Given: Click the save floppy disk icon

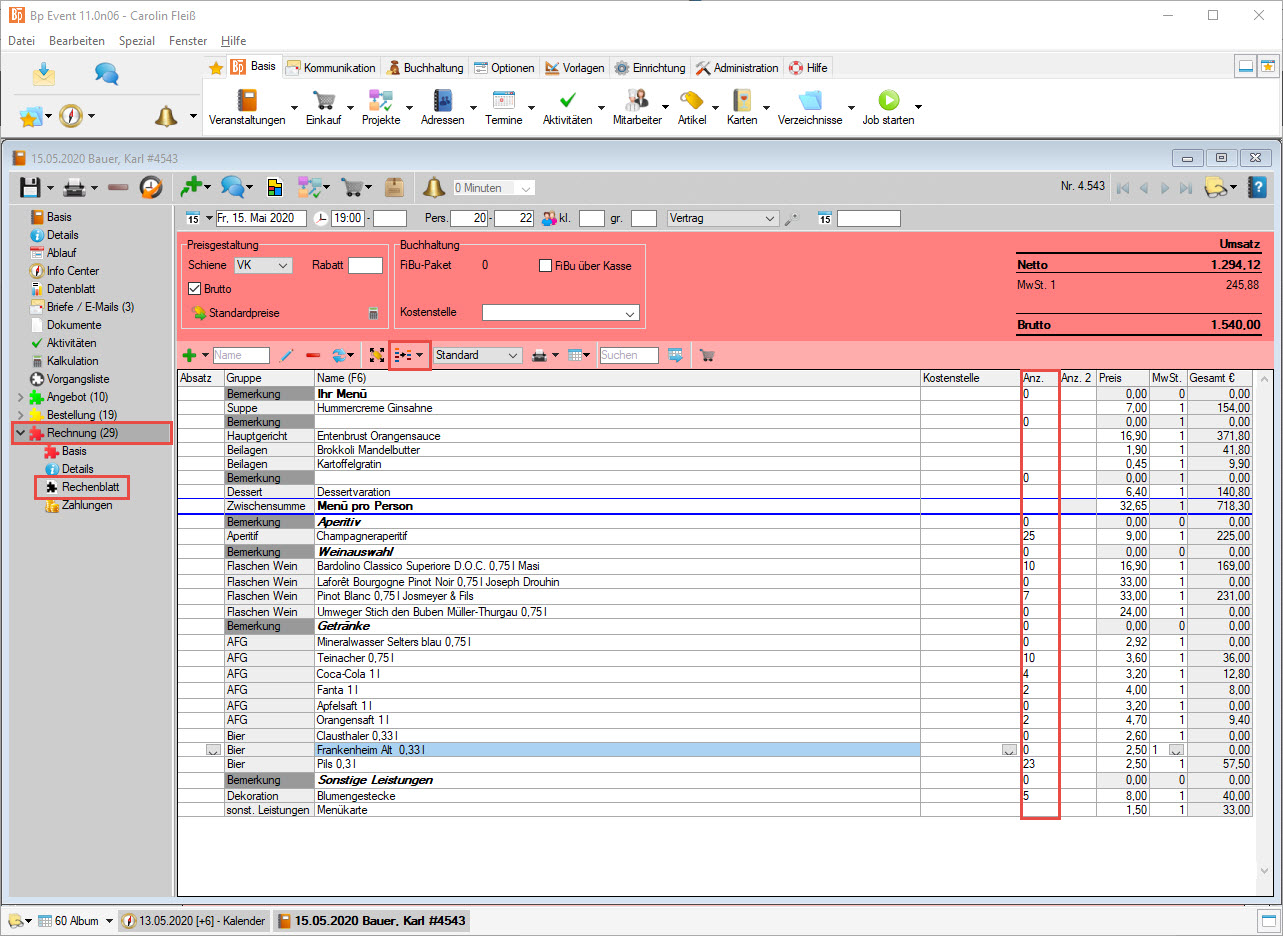Looking at the screenshot, I should click(x=30, y=187).
